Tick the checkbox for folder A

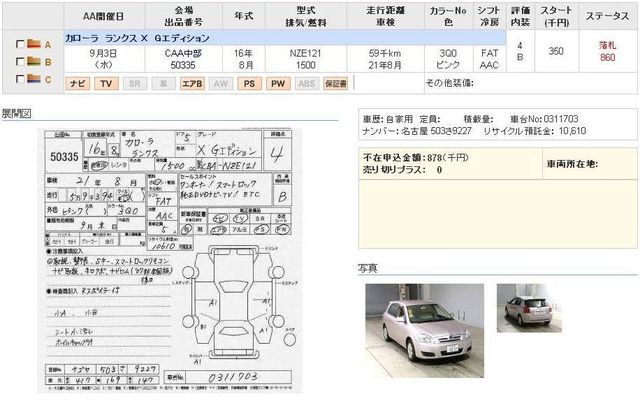(20, 44)
